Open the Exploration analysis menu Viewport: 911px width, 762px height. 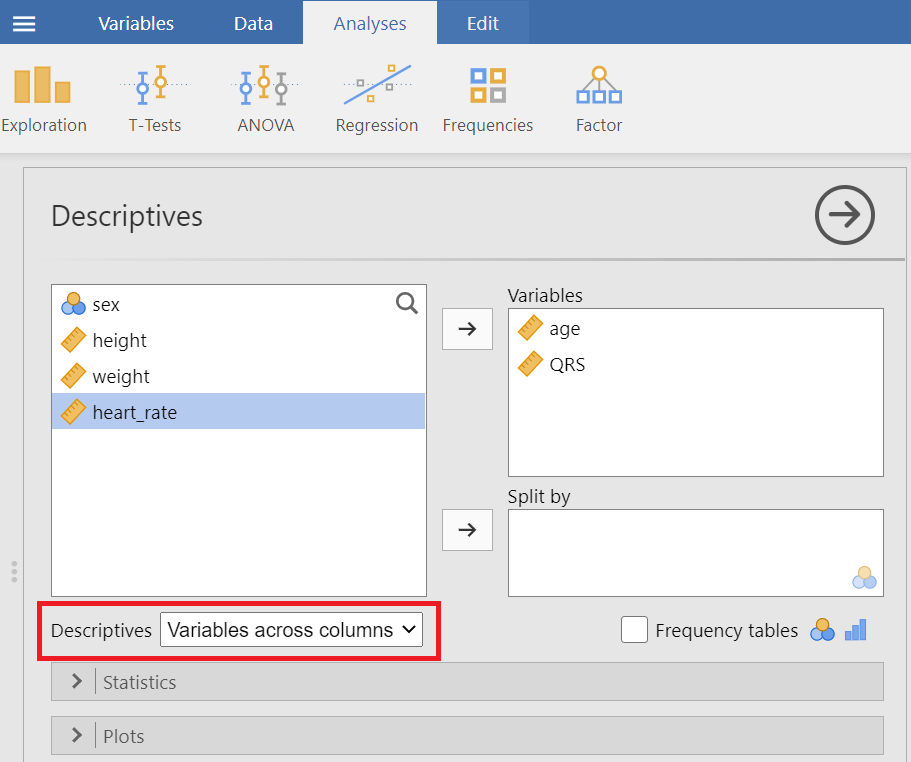click(43, 99)
